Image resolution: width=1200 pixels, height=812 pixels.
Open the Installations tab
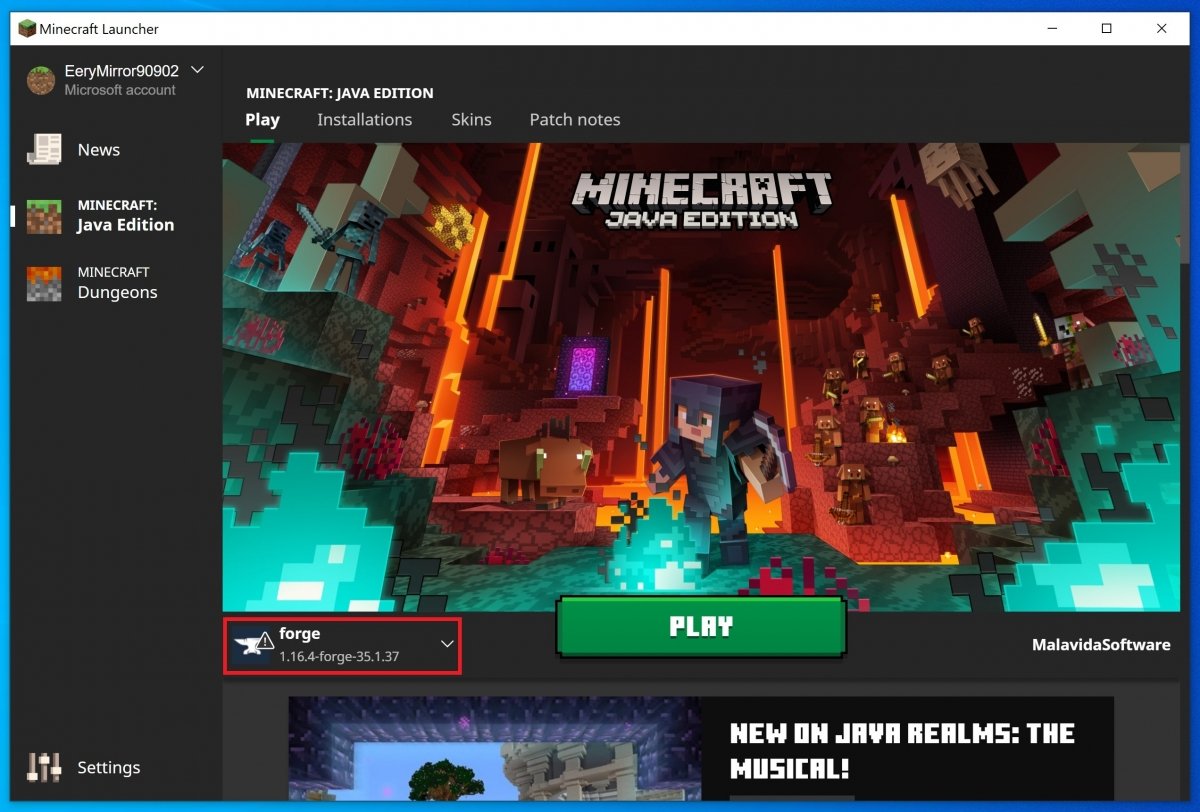click(x=364, y=119)
